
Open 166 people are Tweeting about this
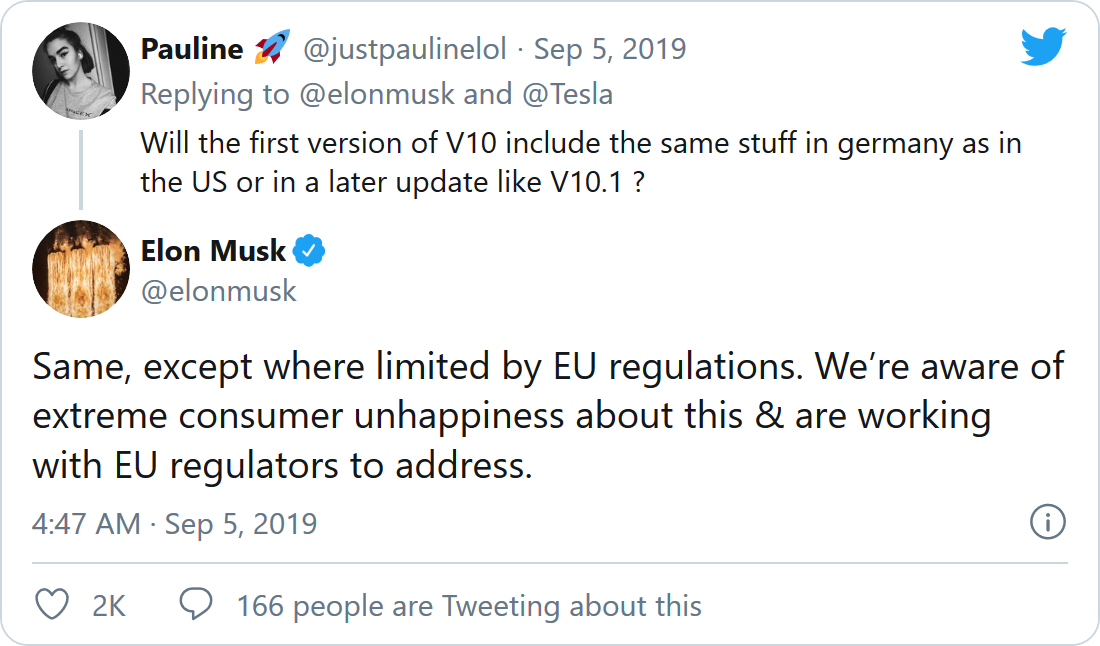tap(468, 606)
